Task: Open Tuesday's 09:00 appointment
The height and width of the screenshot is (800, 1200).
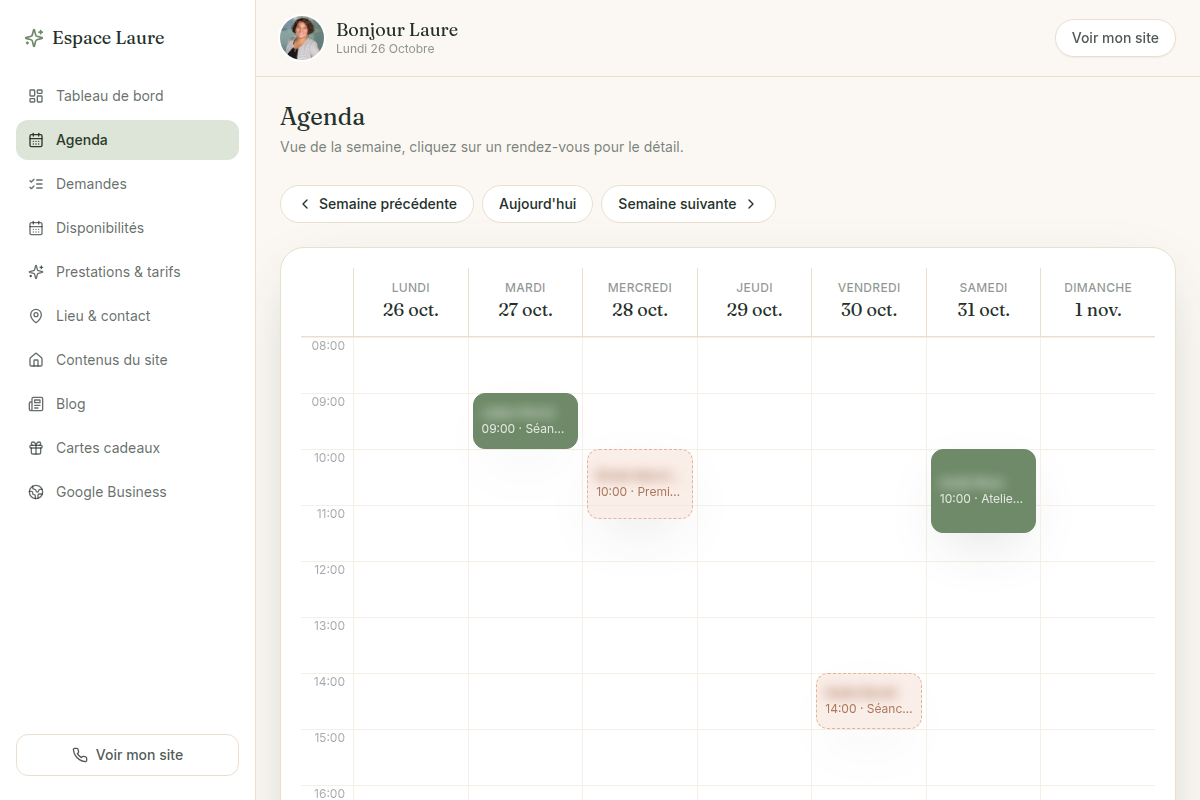Action: click(x=525, y=421)
